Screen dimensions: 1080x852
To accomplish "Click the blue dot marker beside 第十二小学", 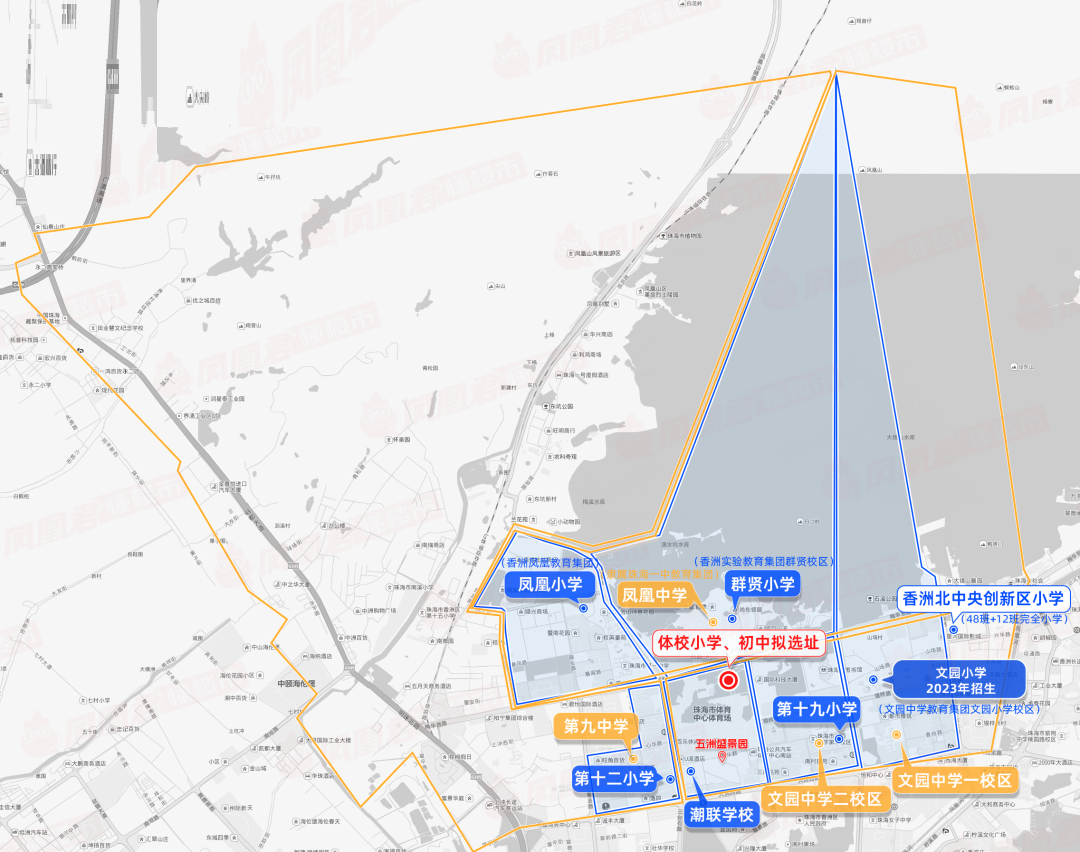I will click(x=670, y=779).
